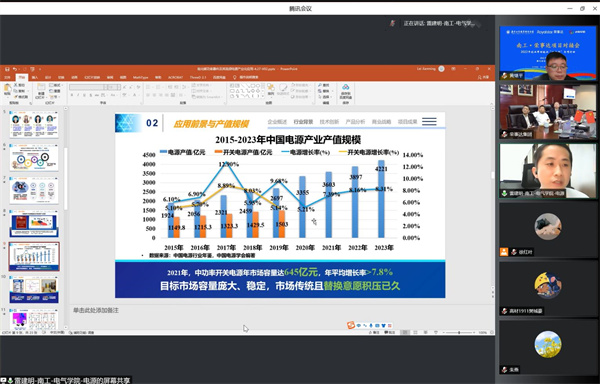This screenshot has height=384, width=600.
Task: Toggle the Notes pane button in status bar
Action: tap(375, 332)
